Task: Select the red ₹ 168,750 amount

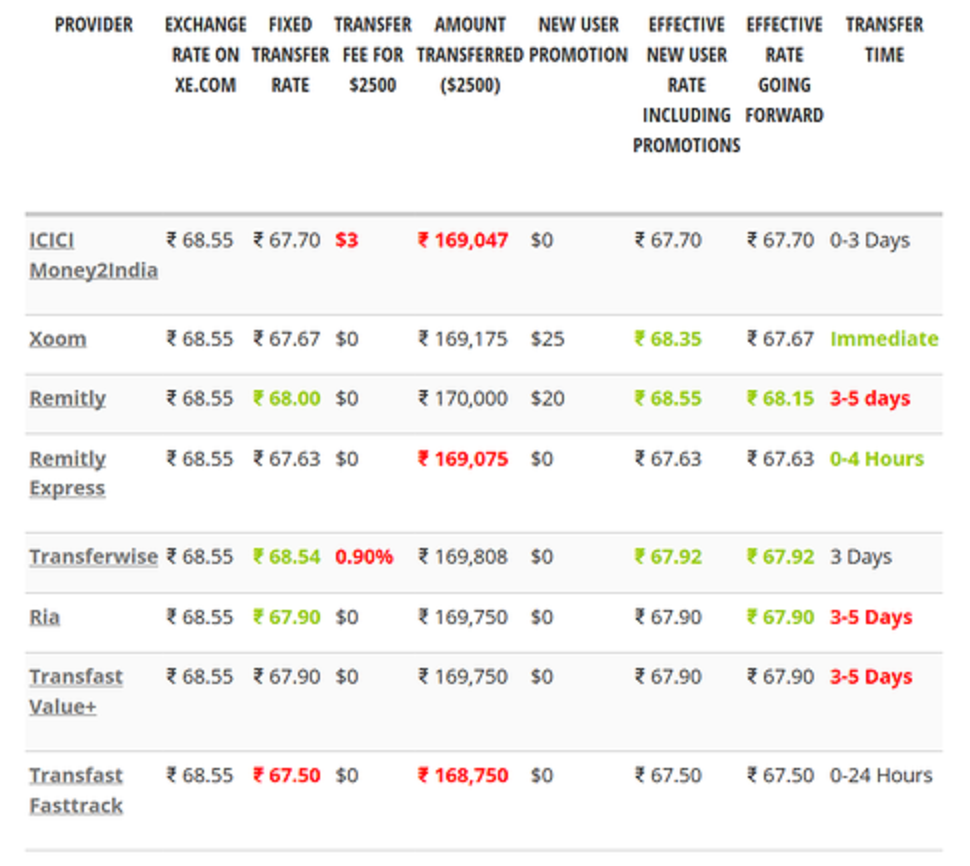Action: click(x=463, y=775)
